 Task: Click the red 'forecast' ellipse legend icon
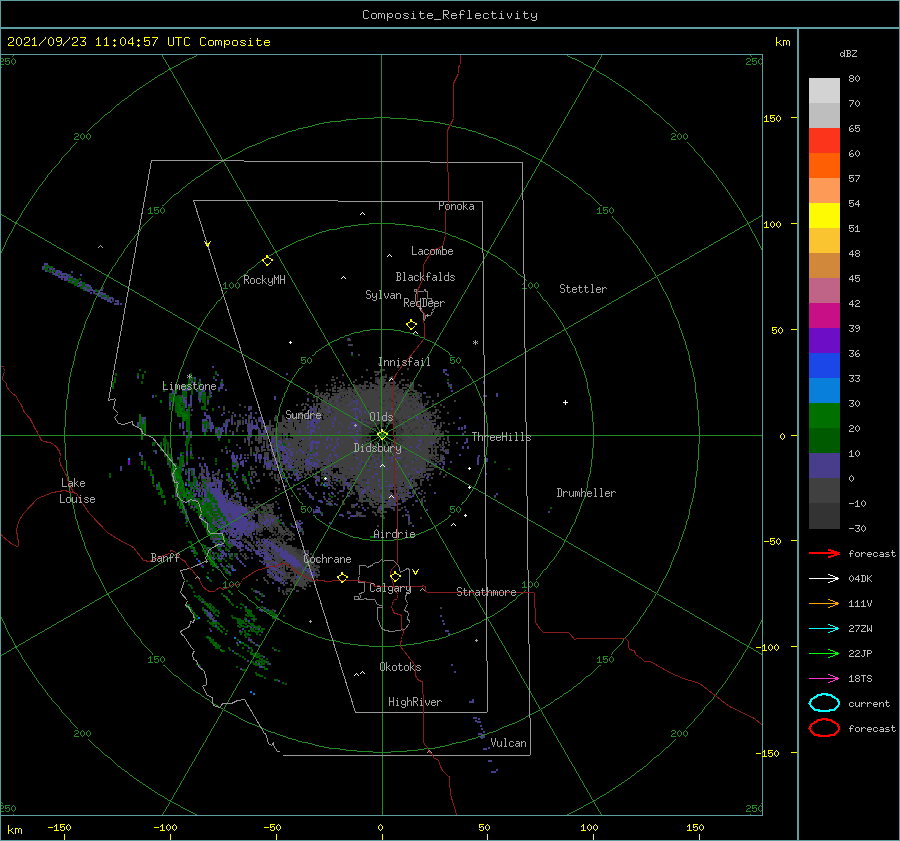(824, 728)
